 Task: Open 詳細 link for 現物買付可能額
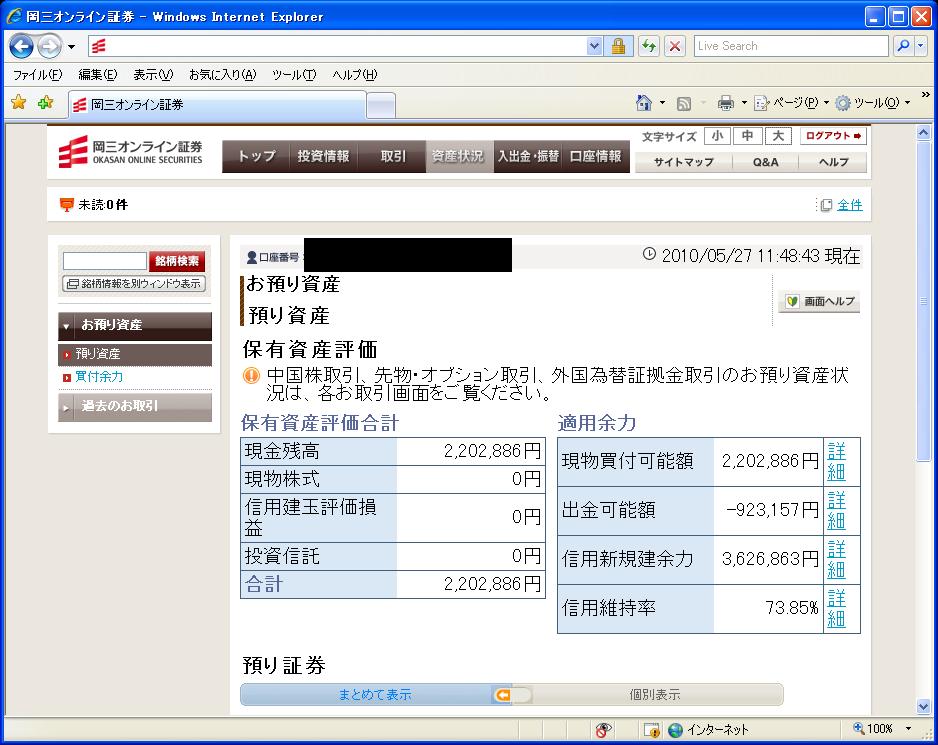(836, 460)
